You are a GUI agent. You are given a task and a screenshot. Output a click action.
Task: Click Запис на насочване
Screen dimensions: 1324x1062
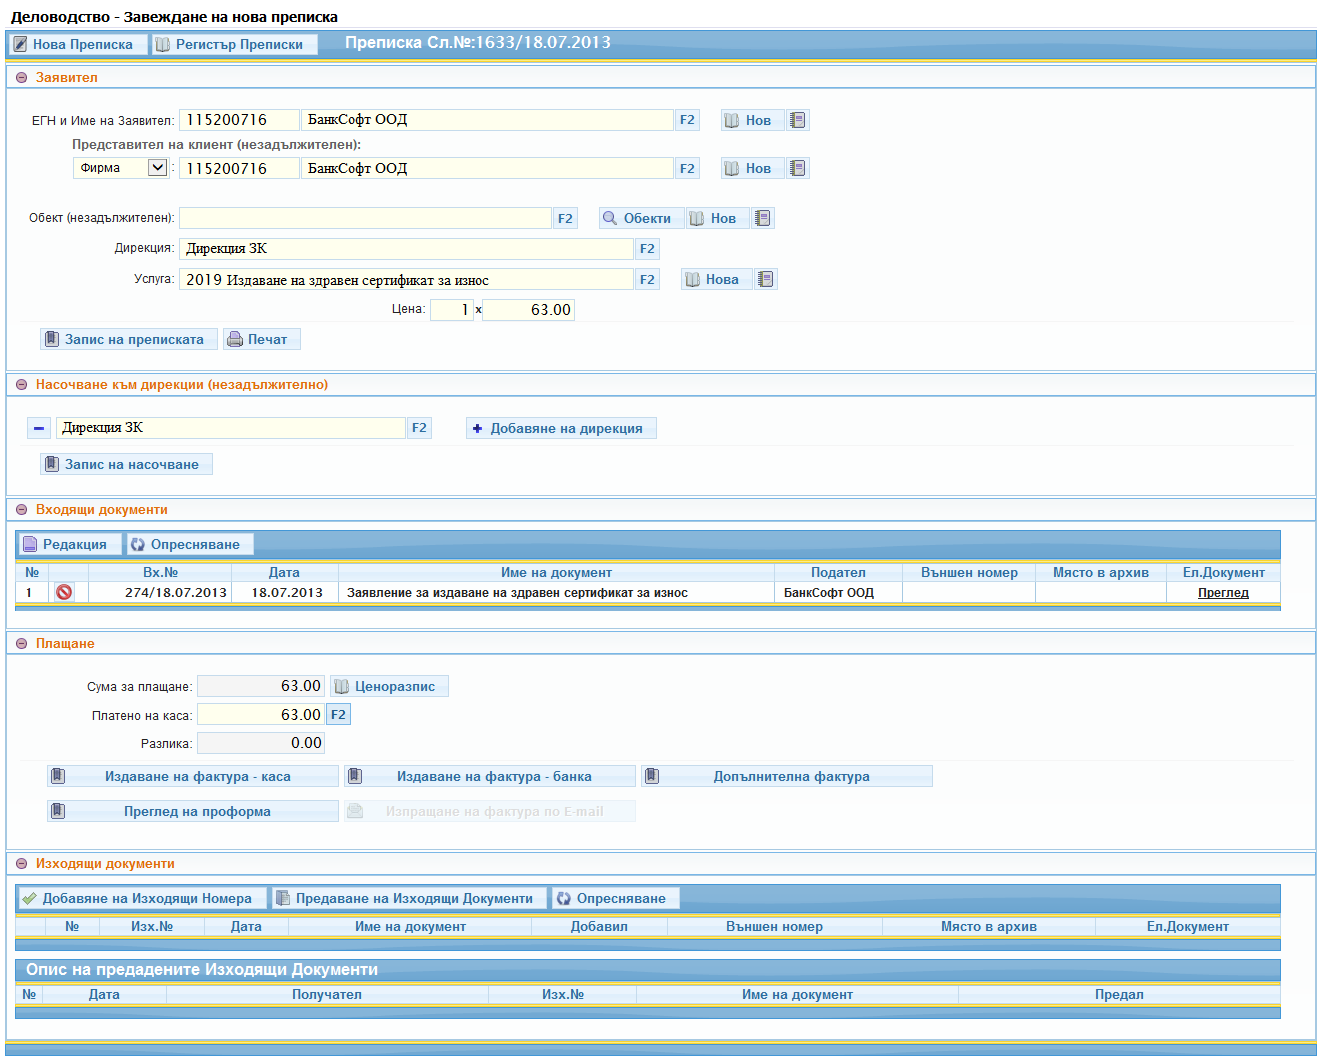[126, 464]
